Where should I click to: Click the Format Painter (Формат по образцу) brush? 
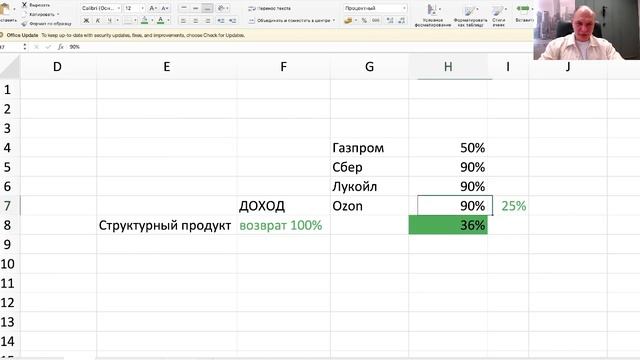(24, 24)
